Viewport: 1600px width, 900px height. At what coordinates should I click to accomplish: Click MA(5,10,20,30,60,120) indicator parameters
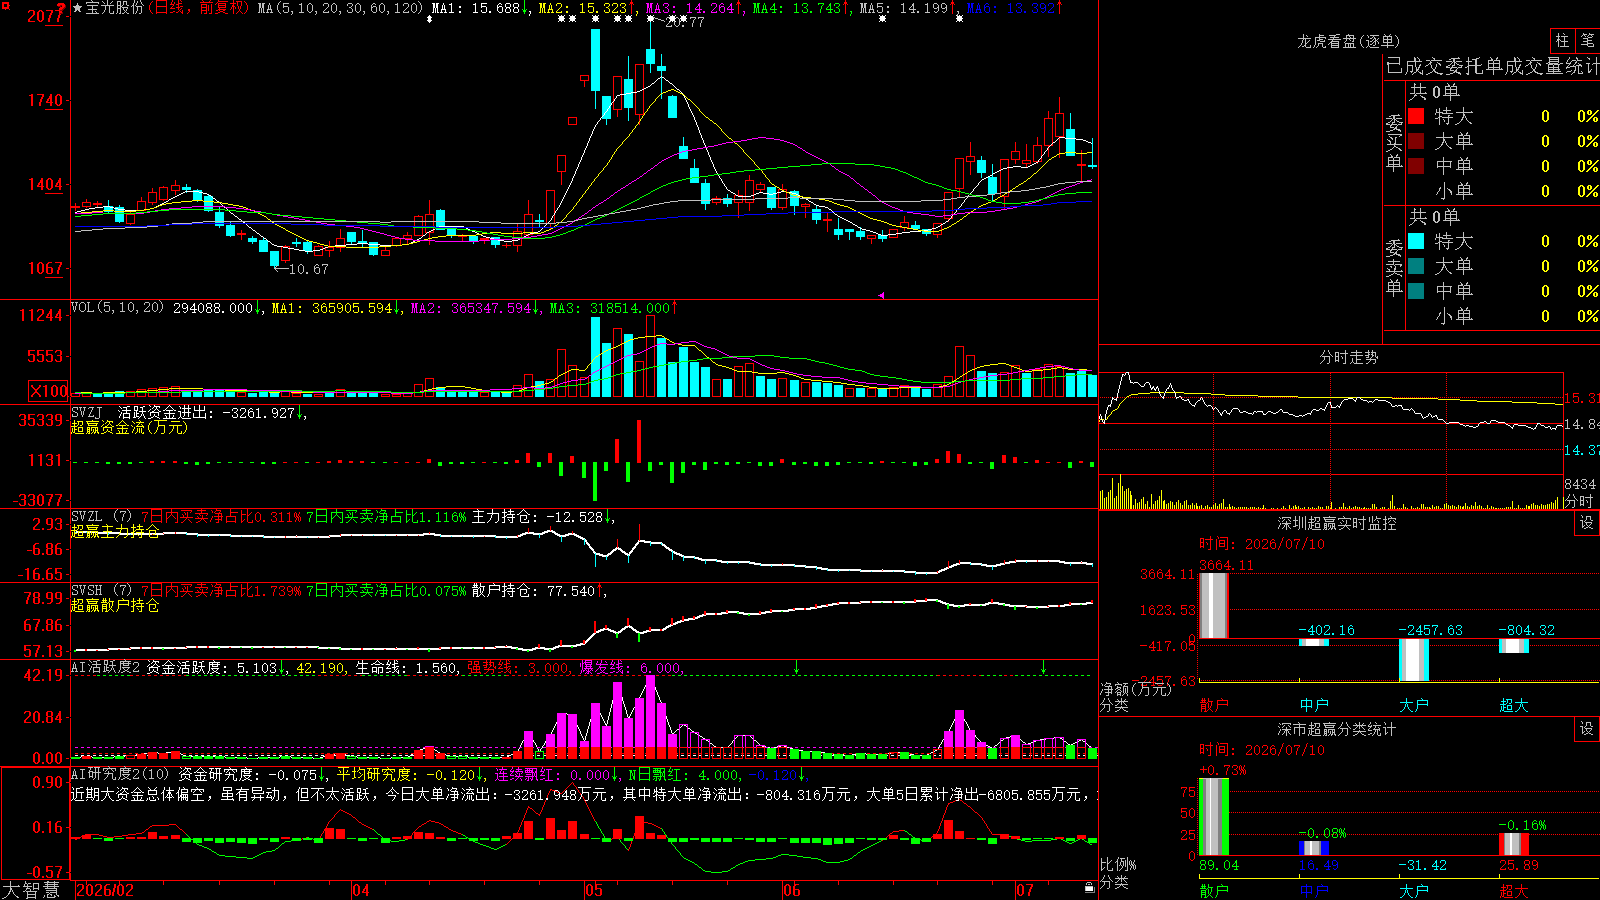pos(341,8)
